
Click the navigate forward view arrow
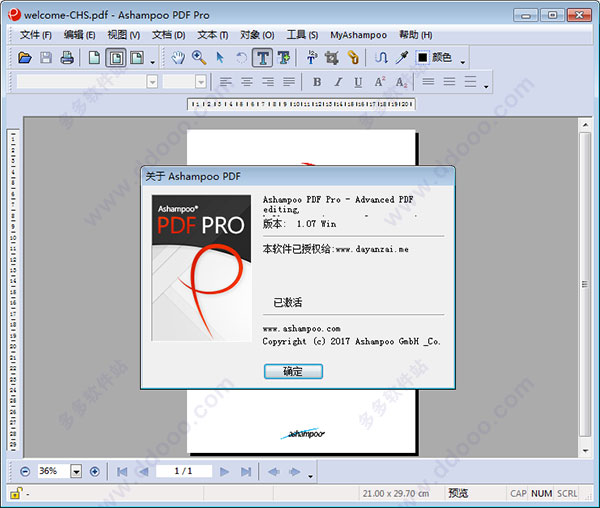coord(295,472)
